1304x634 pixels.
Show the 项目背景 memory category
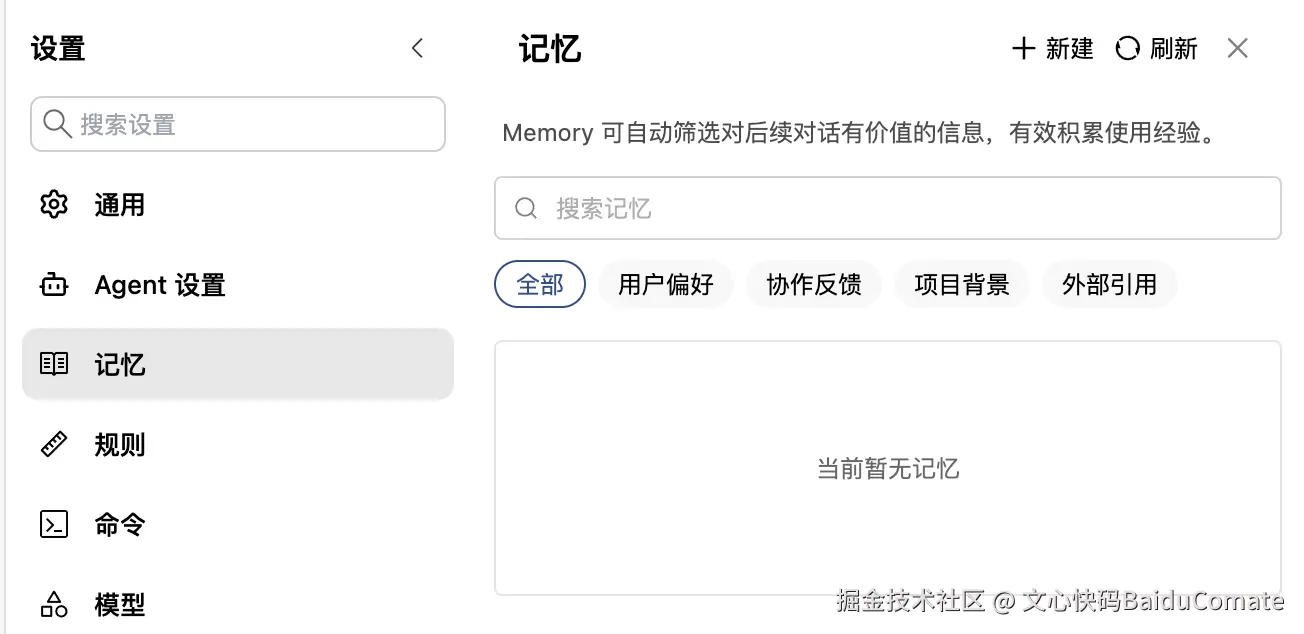click(962, 285)
